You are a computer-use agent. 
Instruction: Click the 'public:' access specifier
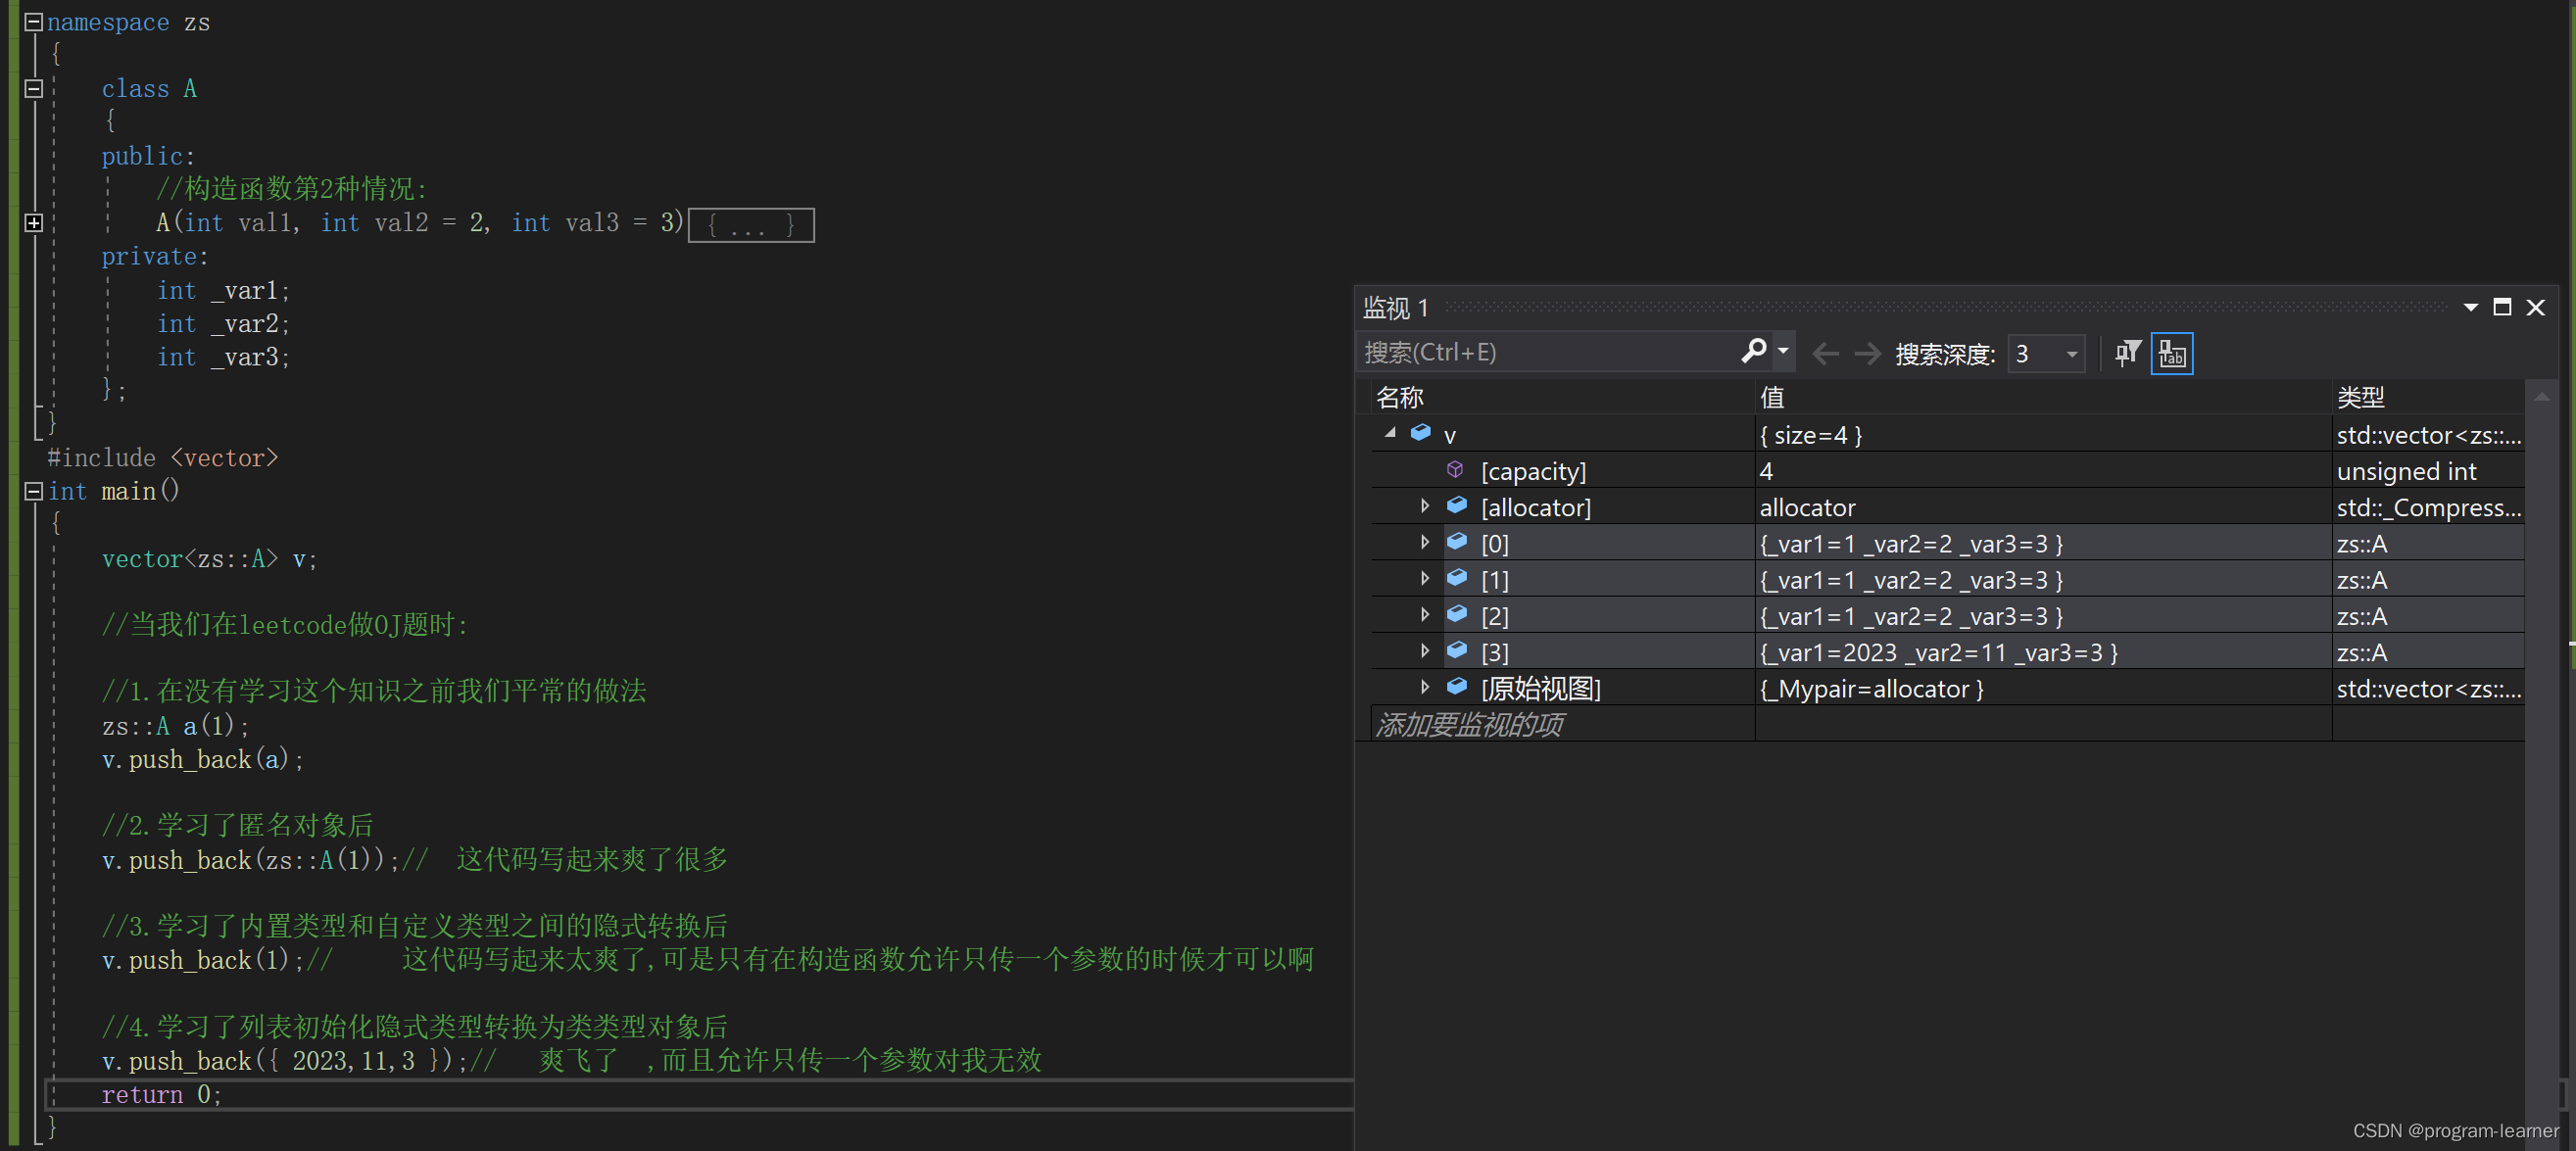click(148, 156)
